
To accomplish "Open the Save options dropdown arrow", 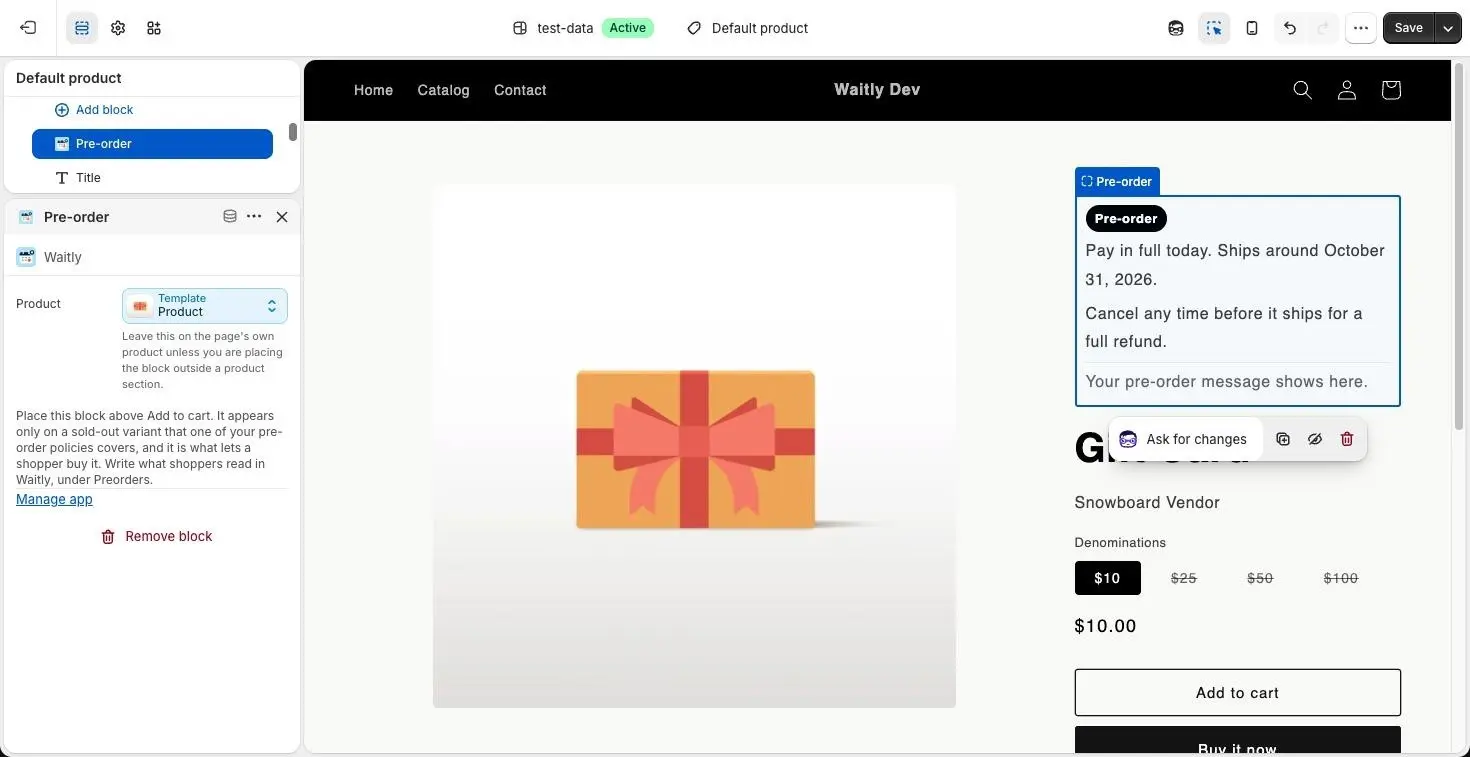I will pos(1448,28).
